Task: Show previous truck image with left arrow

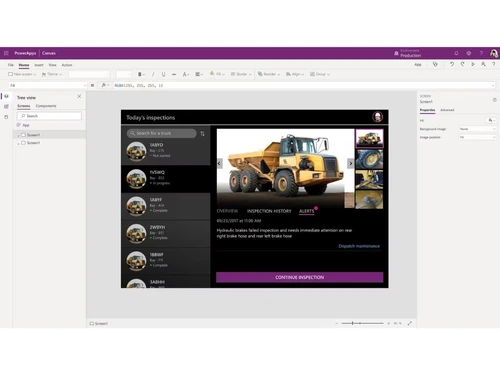Action: click(219, 163)
